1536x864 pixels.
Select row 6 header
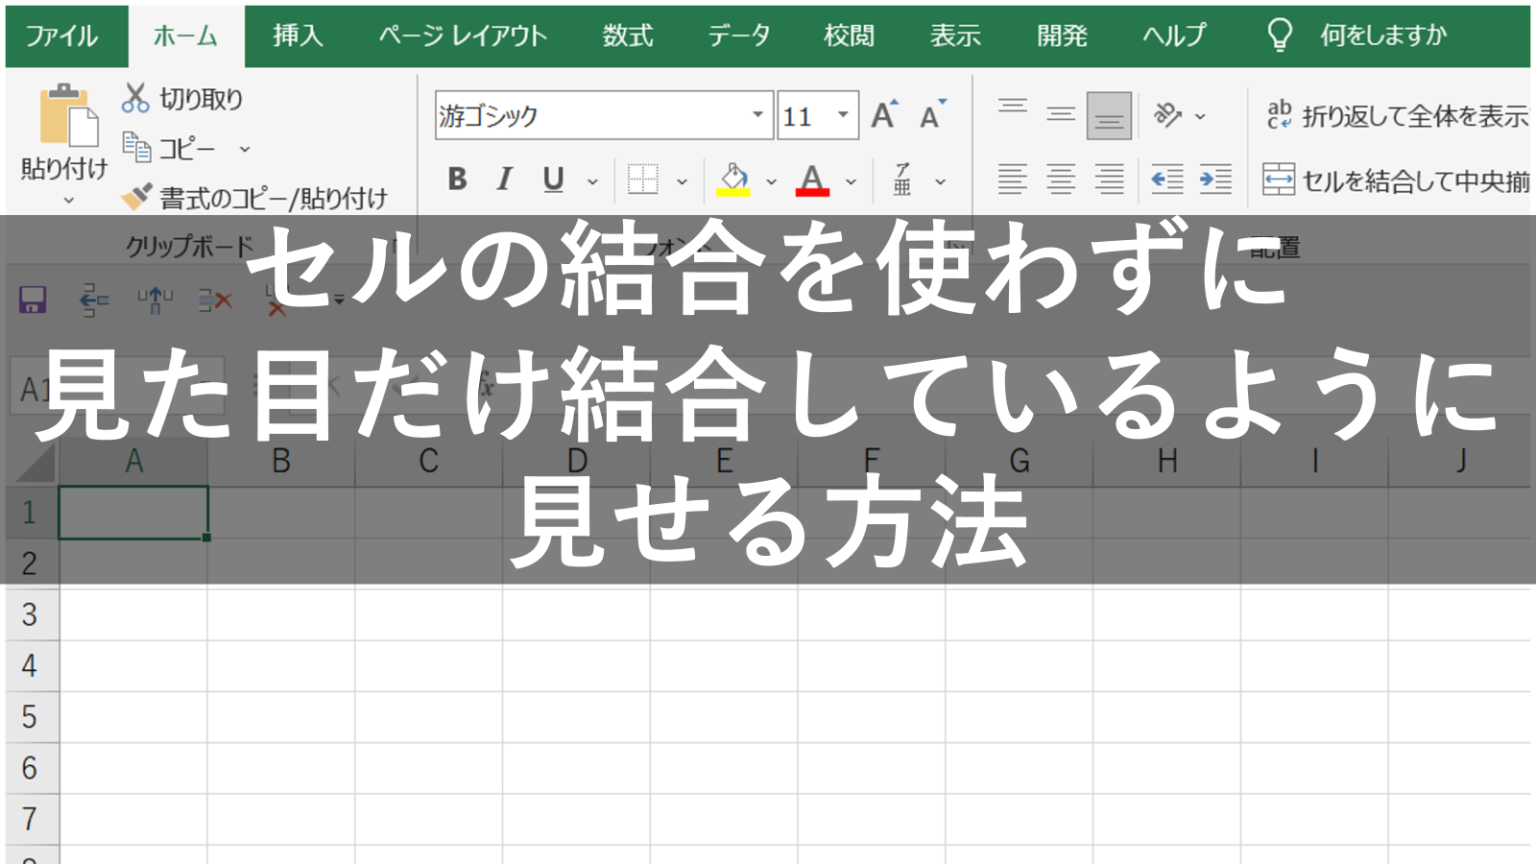(30, 768)
